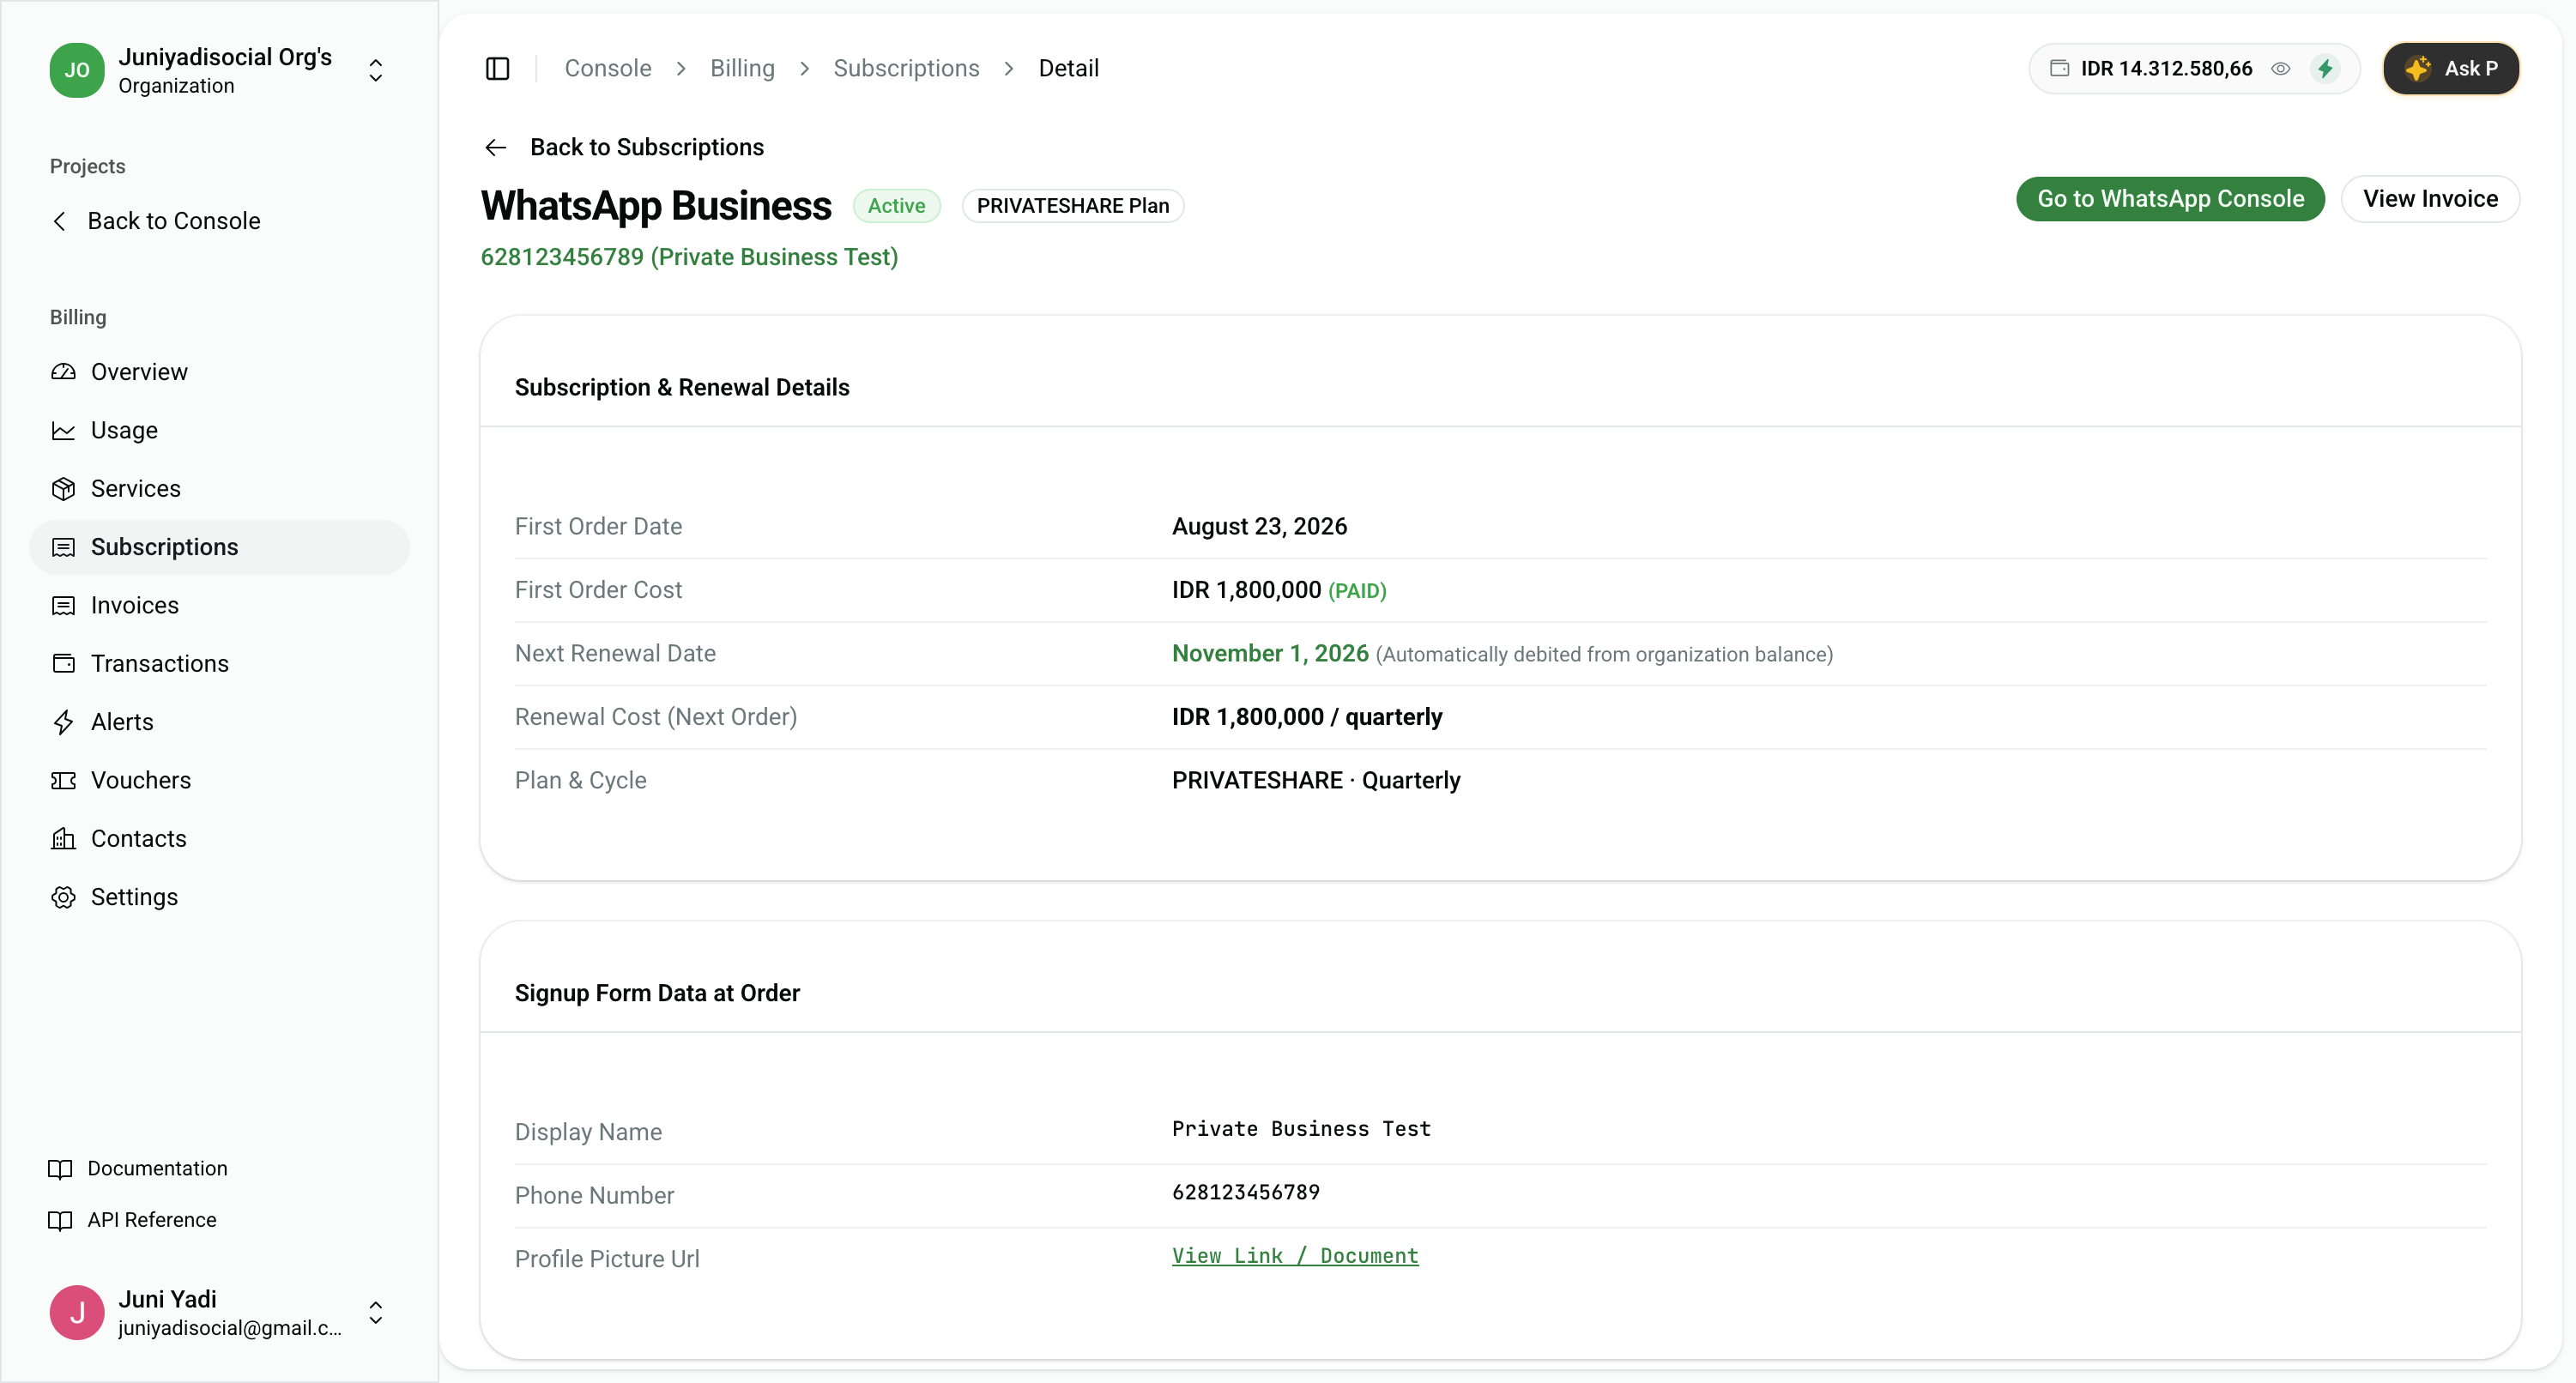Click the API Reference book icon
The image size is (2576, 1383).
pyautogui.click(x=60, y=1220)
